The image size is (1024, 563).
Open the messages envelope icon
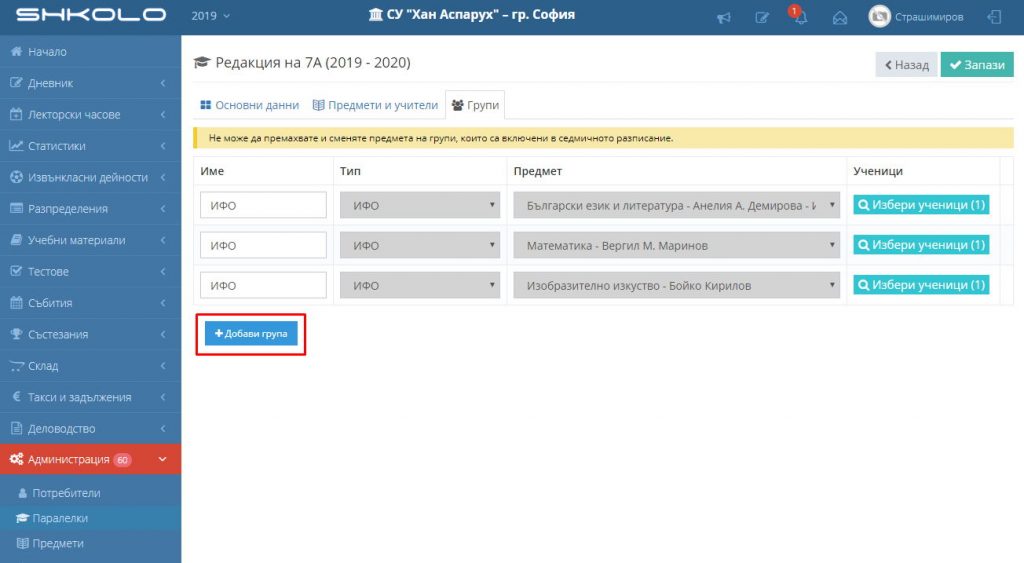tap(840, 18)
